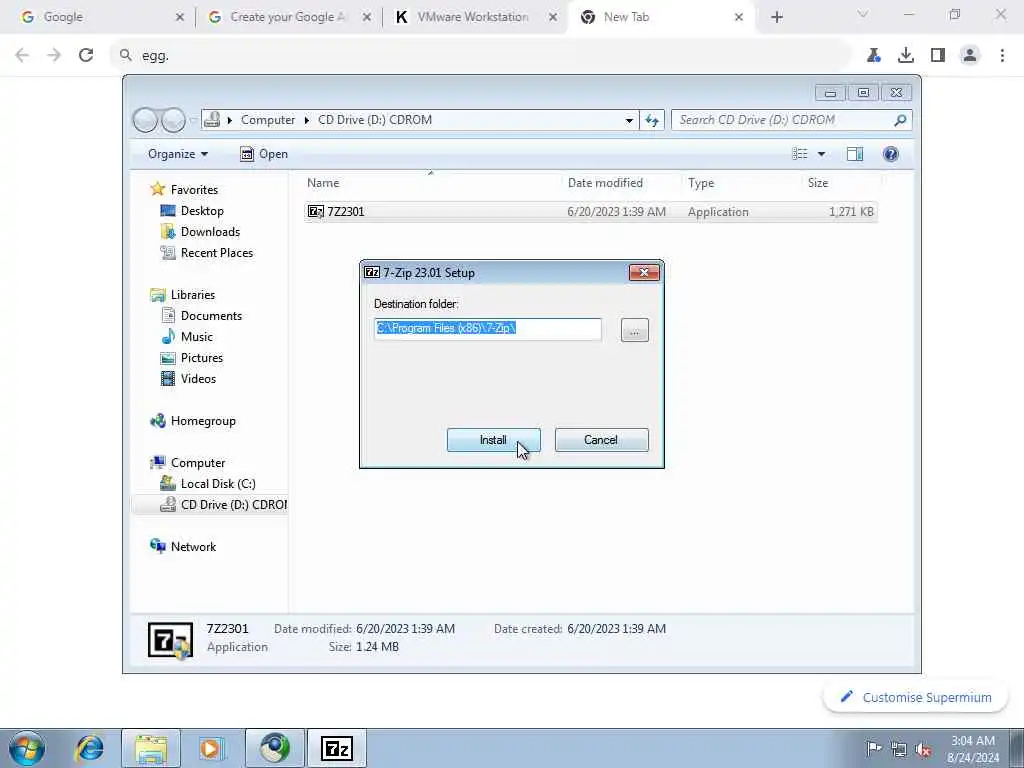This screenshot has height=768, width=1024.
Task: Open the browser profile avatar
Action: (970, 56)
